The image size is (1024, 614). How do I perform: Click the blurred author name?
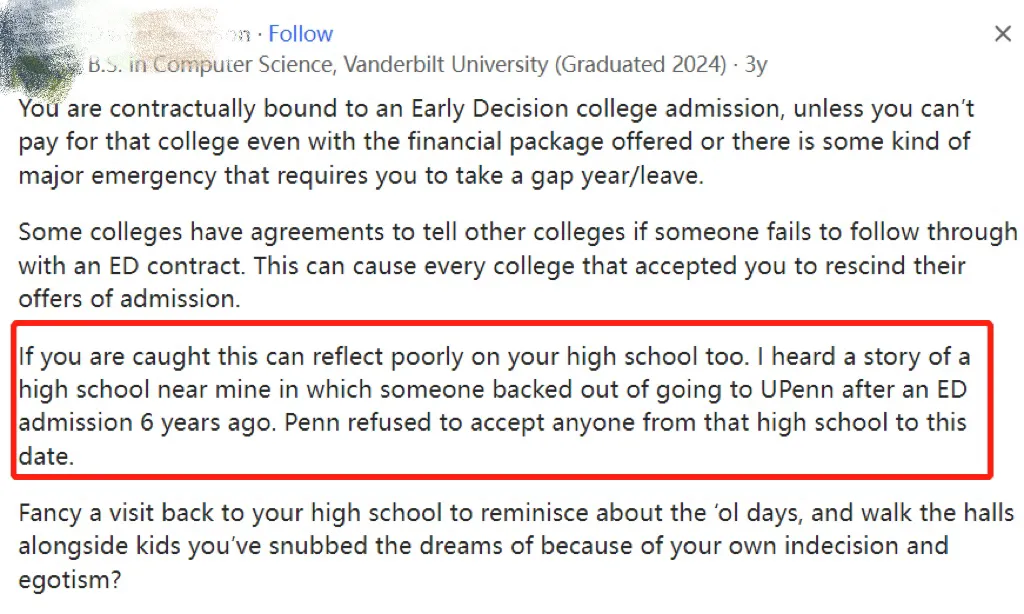pos(190,34)
